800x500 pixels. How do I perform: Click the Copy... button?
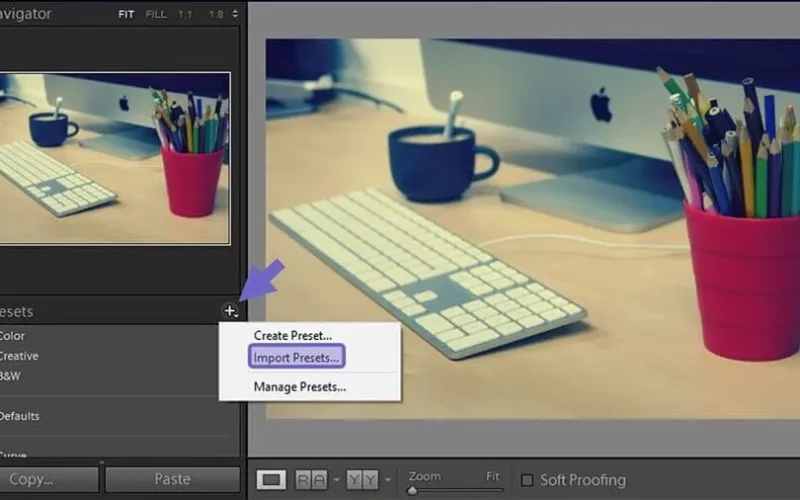(48, 480)
